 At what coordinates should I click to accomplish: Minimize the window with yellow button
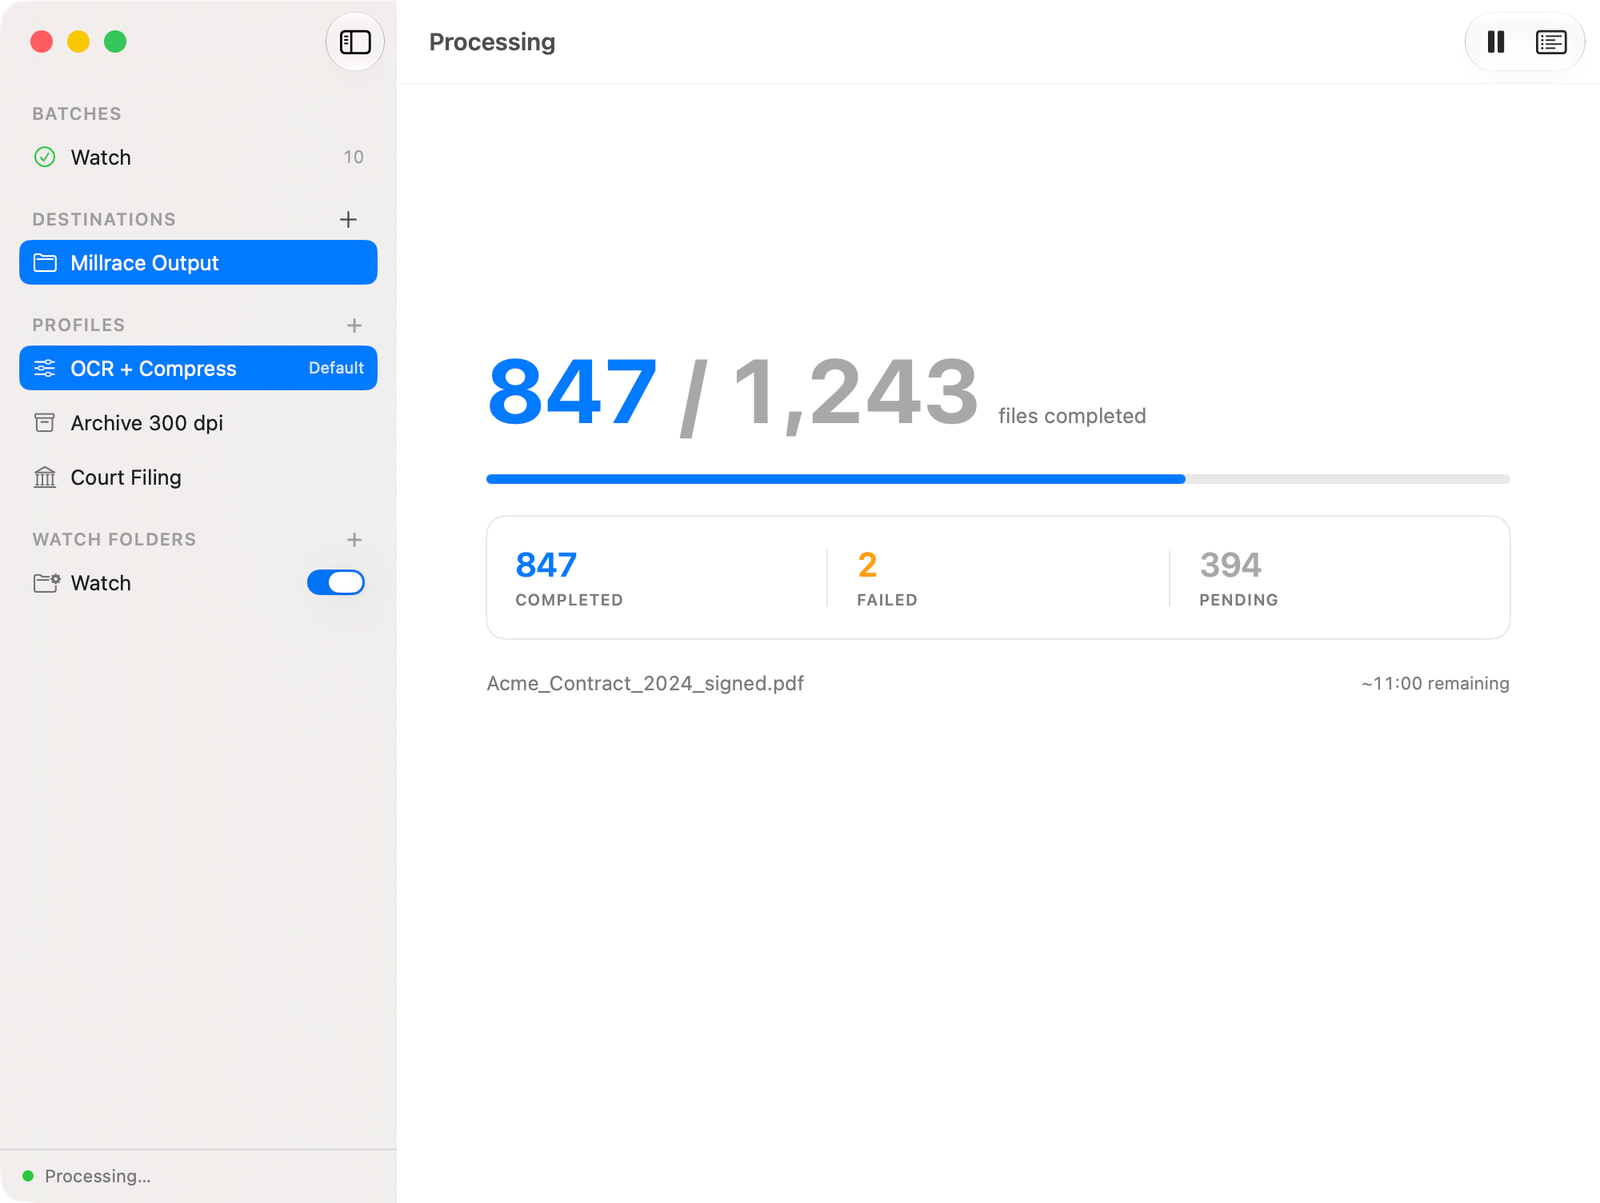point(78,42)
